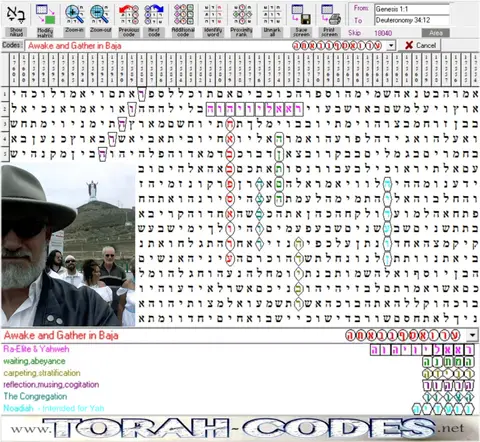The image size is (480, 442).
Task: Click the Save screen floppy icon
Action: [x=301, y=15]
